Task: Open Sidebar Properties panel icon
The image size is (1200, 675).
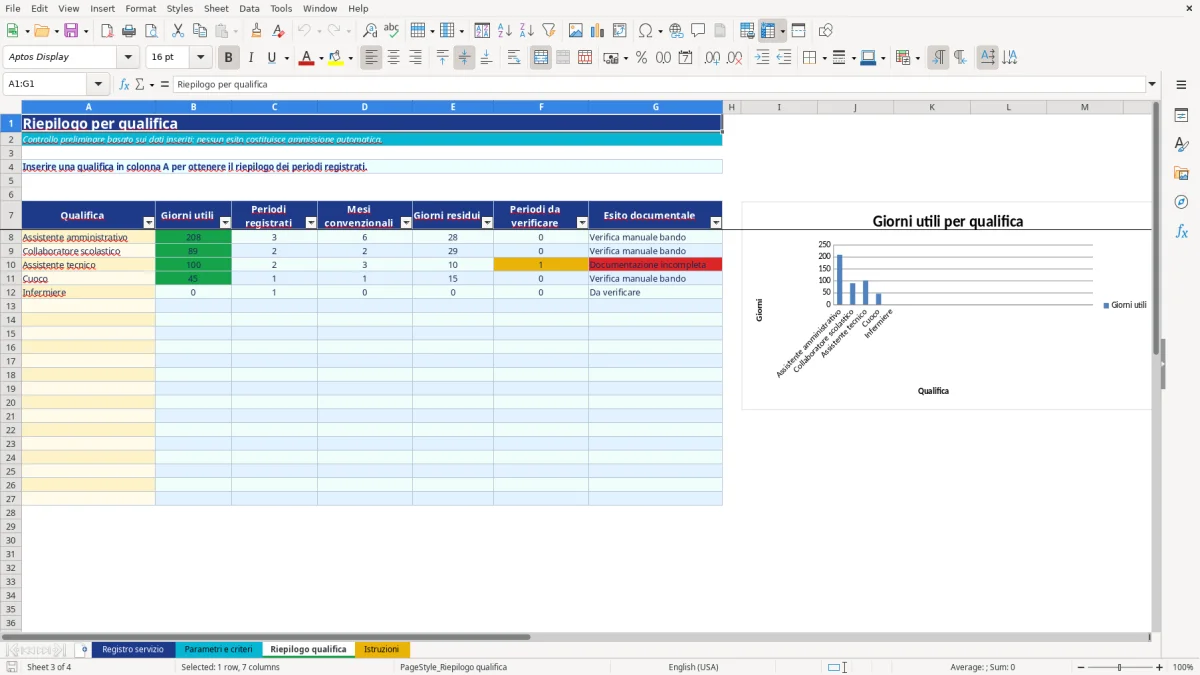Action: (x=1181, y=116)
